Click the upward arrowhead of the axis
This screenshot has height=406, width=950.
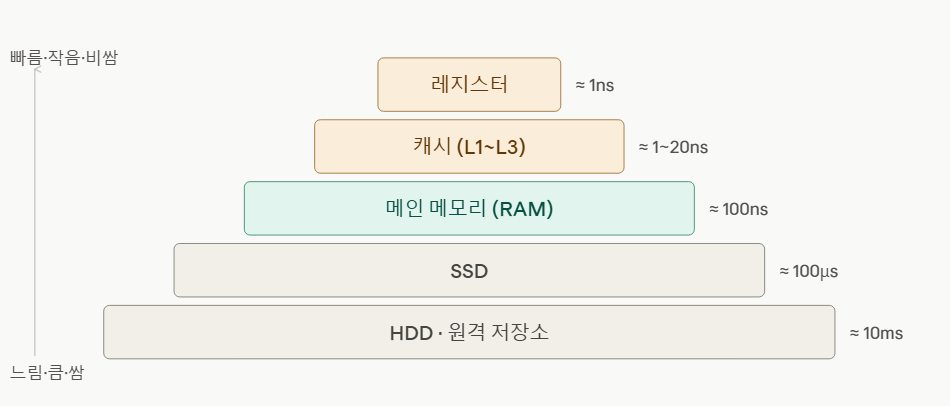[x=36, y=71]
